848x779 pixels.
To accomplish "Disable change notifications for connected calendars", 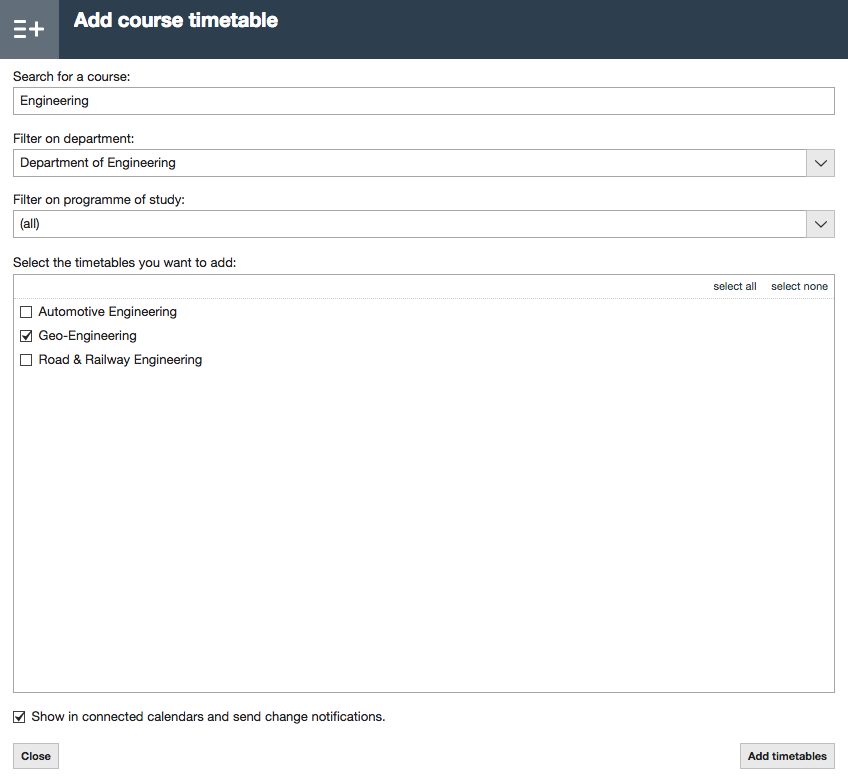I will click(x=18, y=716).
